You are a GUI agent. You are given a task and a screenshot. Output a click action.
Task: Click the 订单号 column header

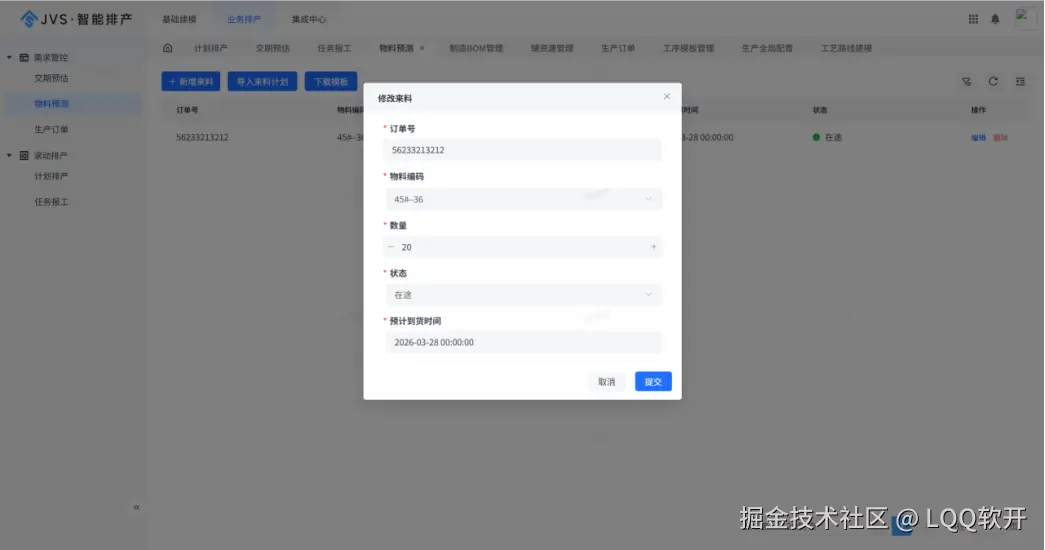(x=187, y=110)
